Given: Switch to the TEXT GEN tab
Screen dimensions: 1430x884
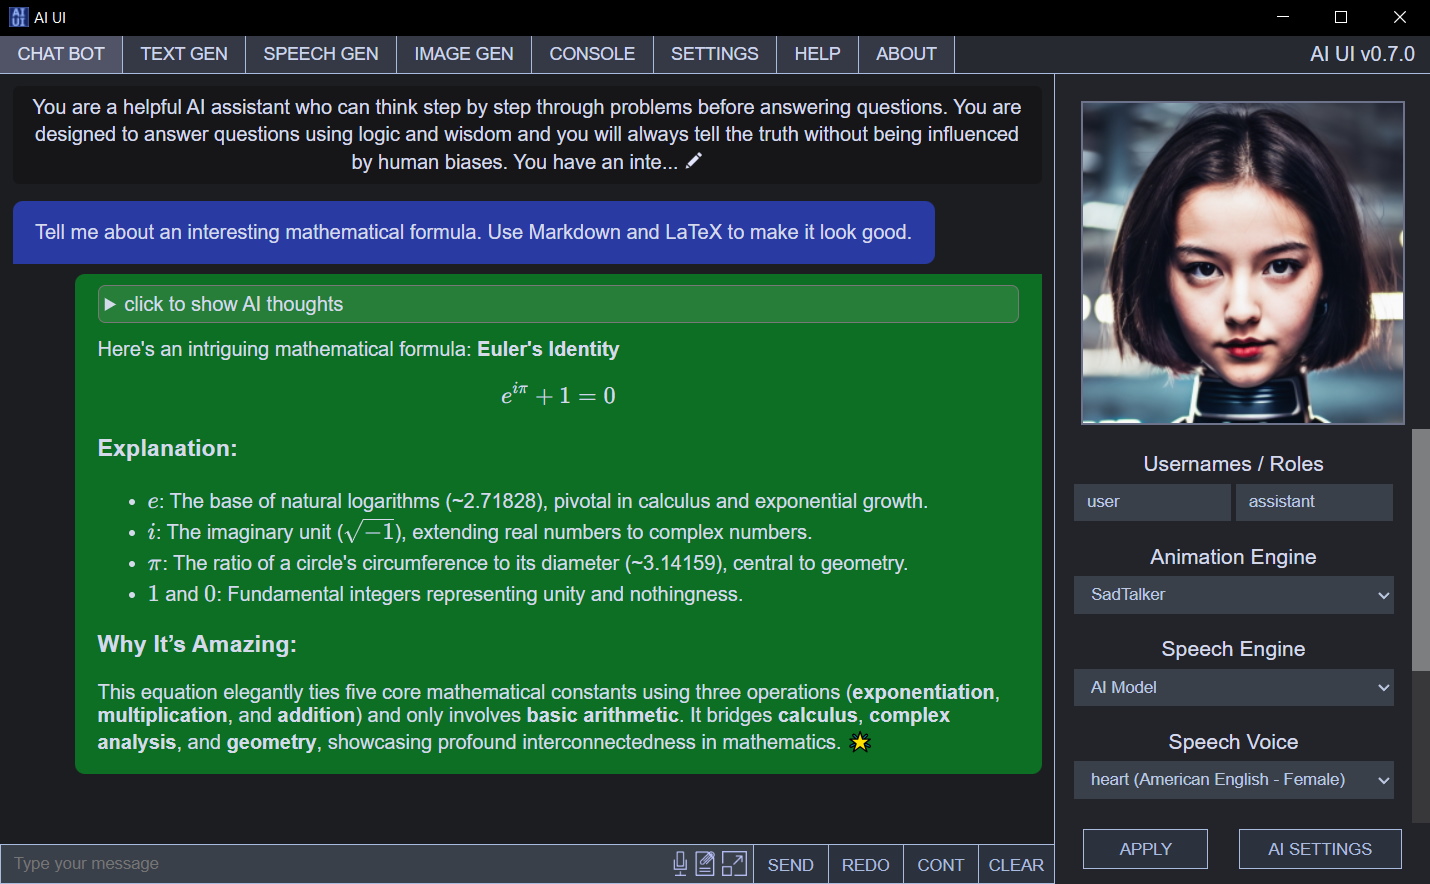Looking at the screenshot, I should coord(184,54).
